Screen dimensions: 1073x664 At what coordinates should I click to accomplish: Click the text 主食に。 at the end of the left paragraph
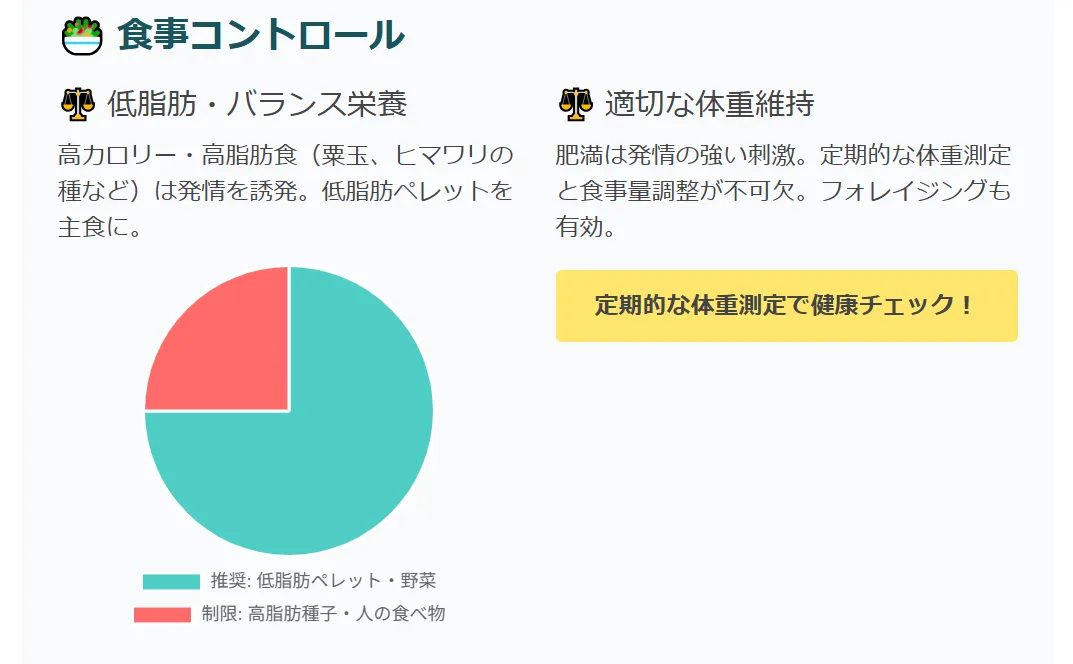point(99,227)
